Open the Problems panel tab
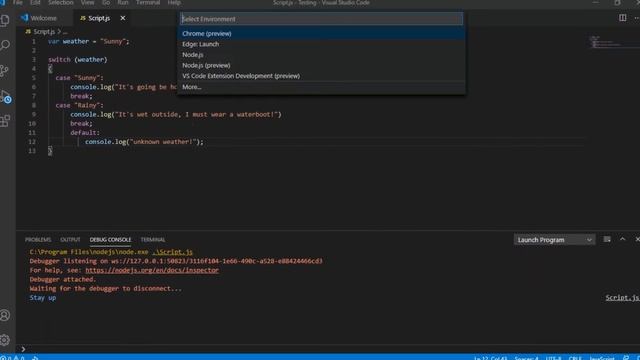The height and width of the screenshot is (360, 640). (38, 240)
